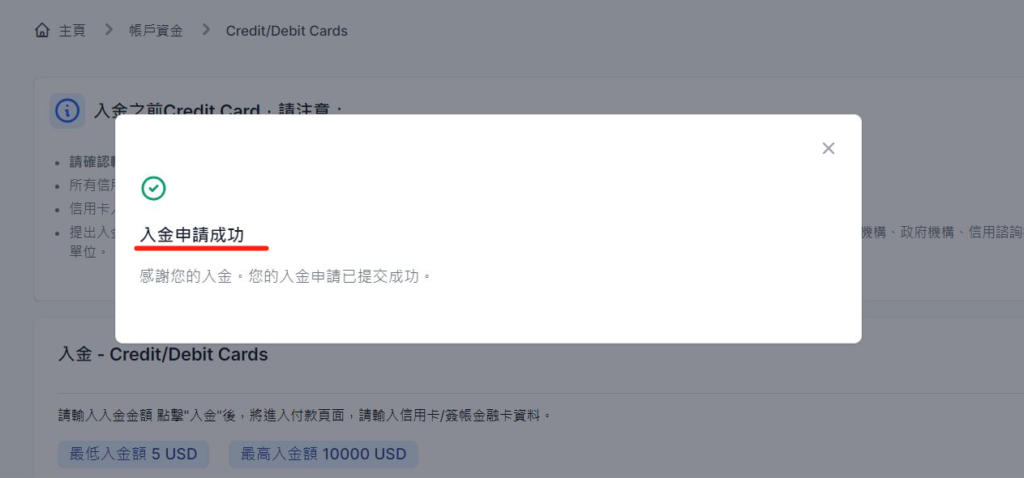Click the 入金之前Credit Card notice heading
Image resolution: width=1024 pixels, height=478 pixels.
click(219, 111)
